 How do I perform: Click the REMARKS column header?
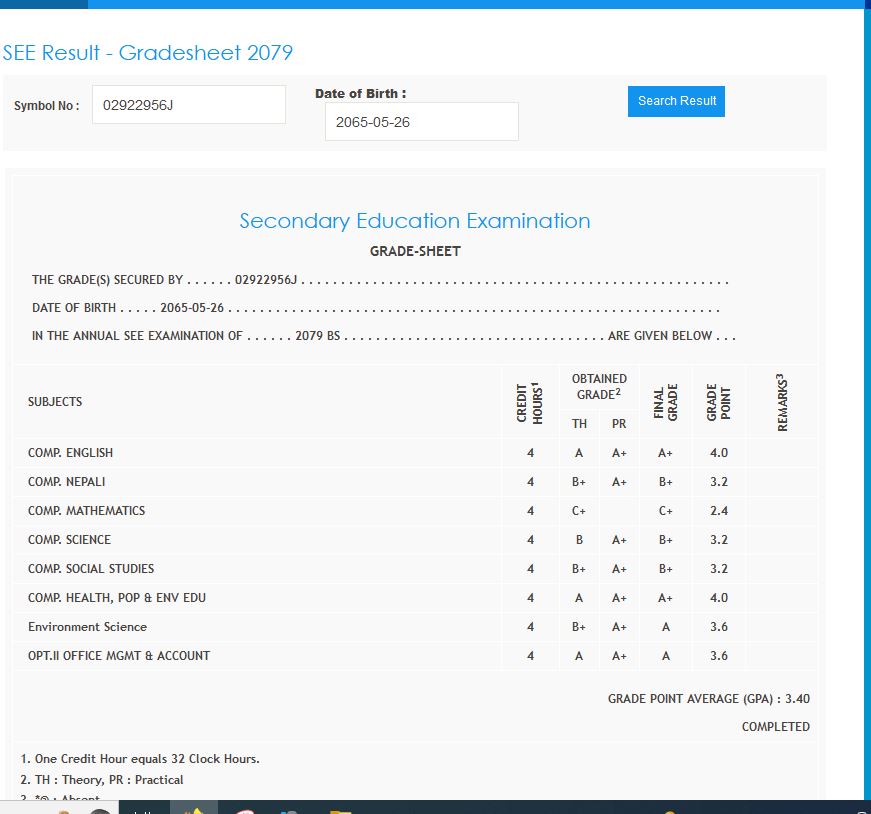click(782, 402)
